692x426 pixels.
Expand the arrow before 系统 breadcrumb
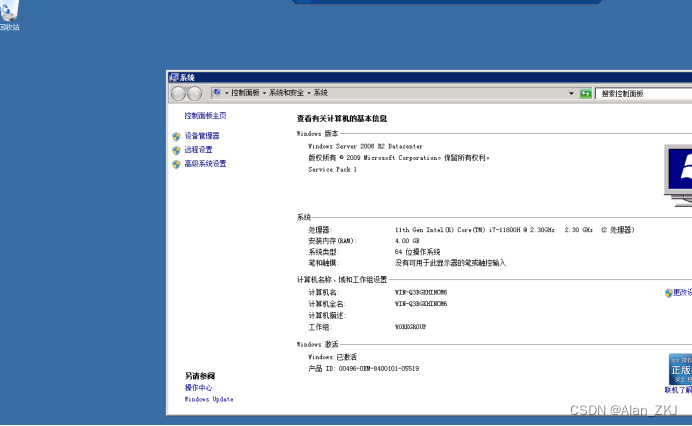pos(309,93)
